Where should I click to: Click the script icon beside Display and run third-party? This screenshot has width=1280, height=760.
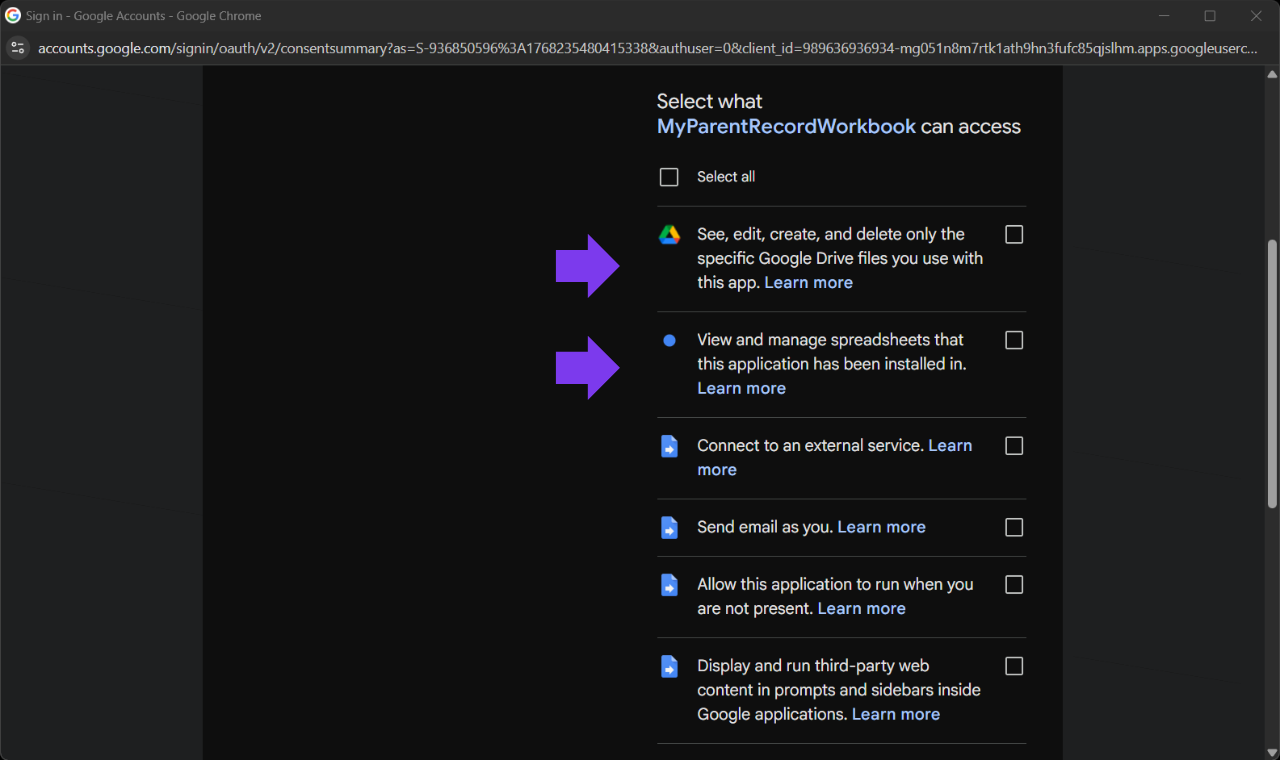click(669, 667)
